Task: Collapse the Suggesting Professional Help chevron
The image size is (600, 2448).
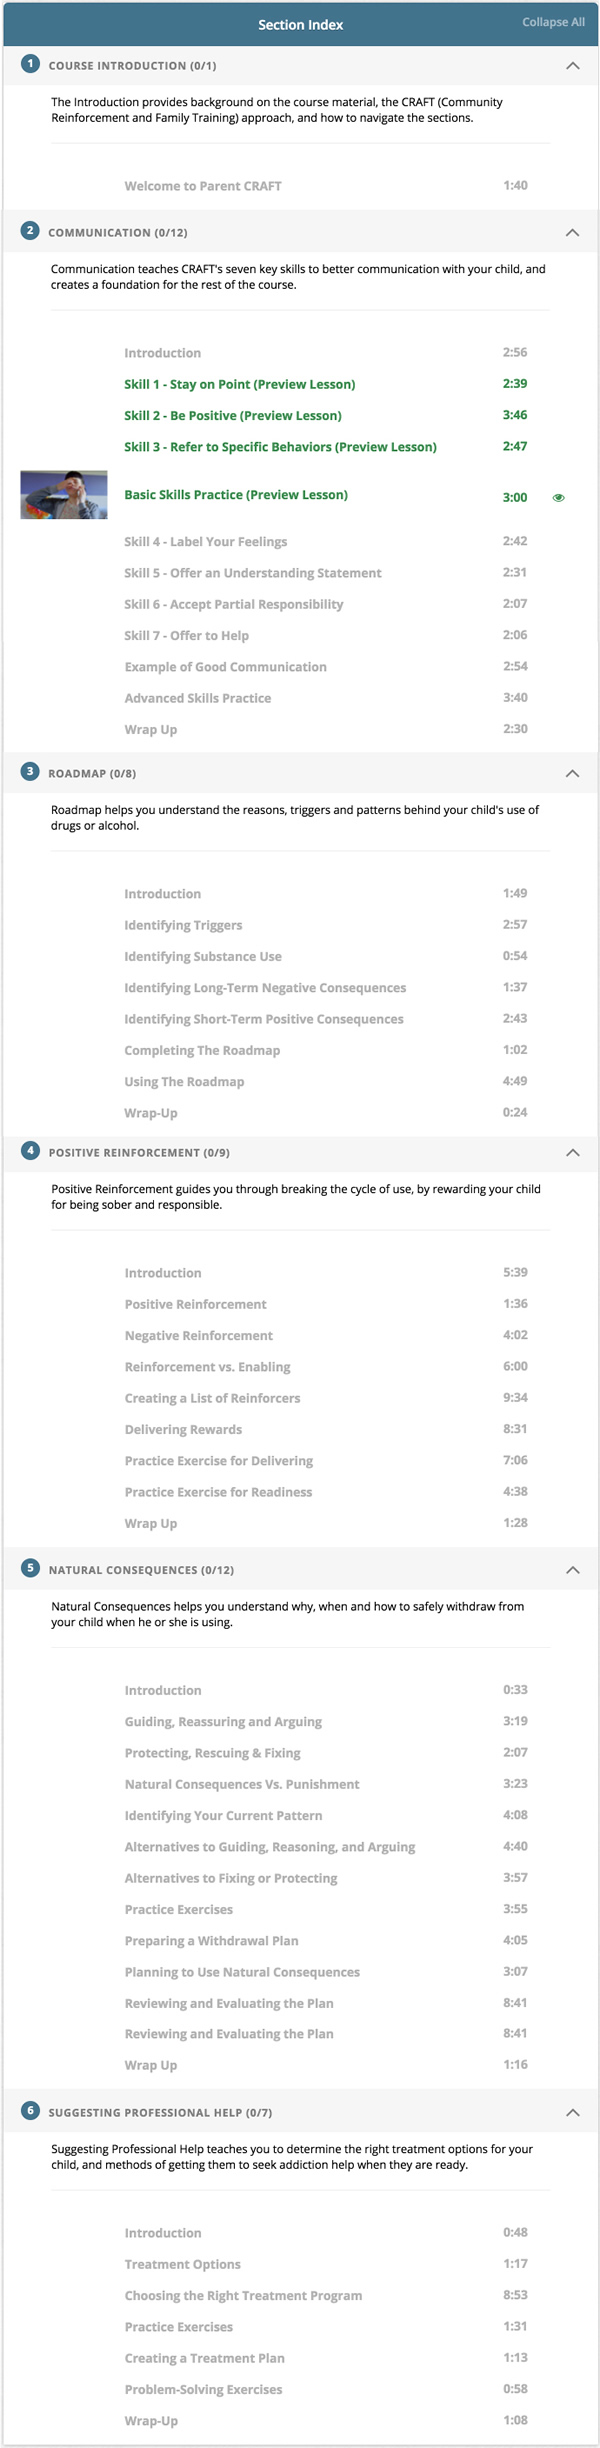Action: click(x=572, y=2112)
